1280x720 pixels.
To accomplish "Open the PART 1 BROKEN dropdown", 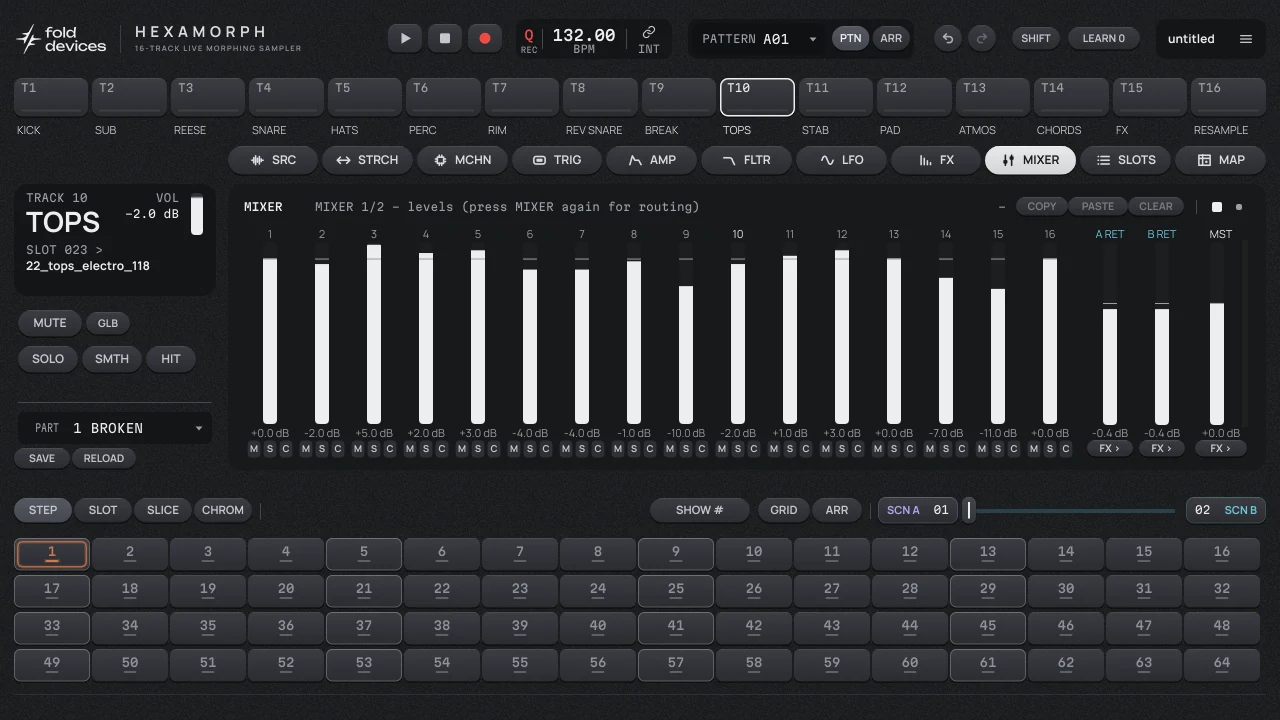I will point(115,428).
